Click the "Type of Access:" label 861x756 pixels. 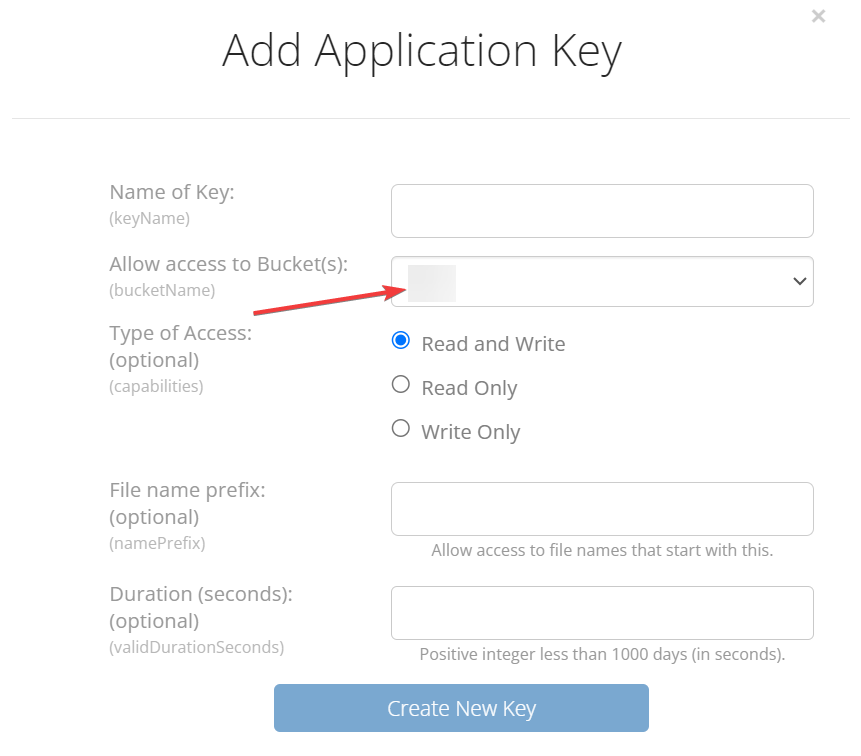click(x=181, y=333)
